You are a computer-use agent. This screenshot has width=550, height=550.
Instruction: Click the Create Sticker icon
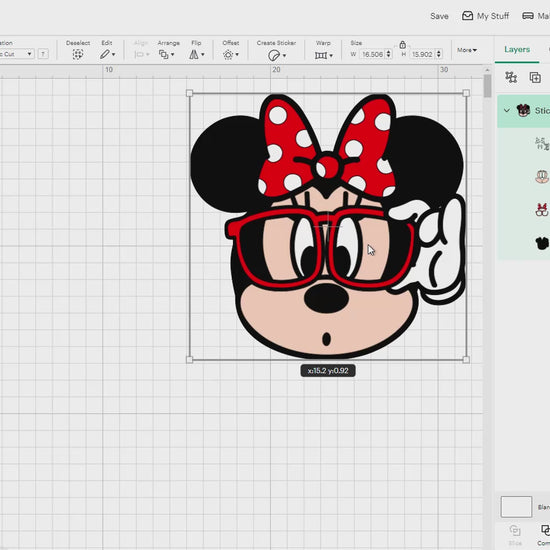[274, 55]
